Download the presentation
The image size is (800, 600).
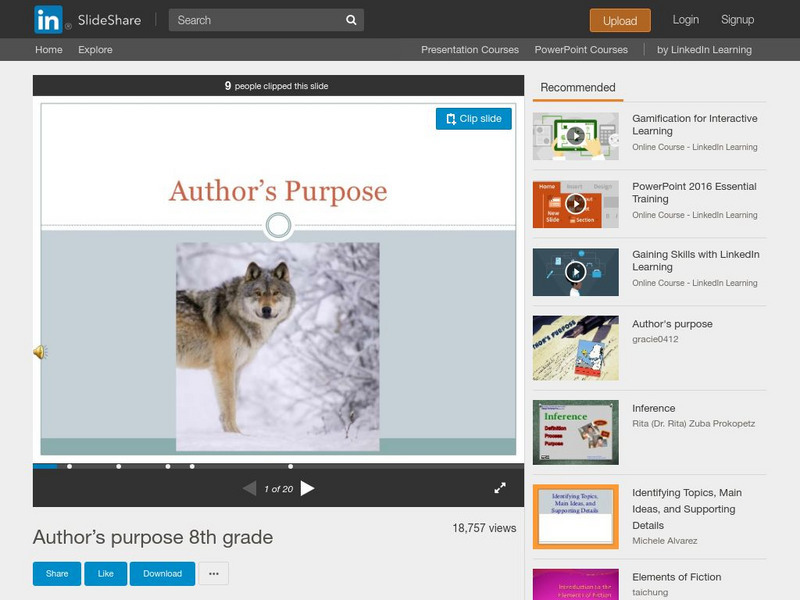pos(162,574)
